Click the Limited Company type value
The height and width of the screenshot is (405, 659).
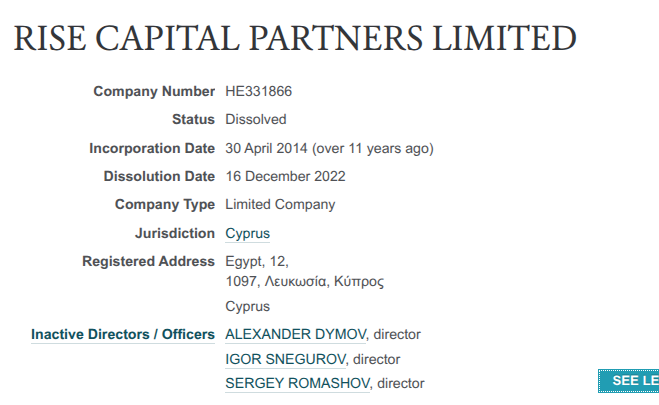(280, 205)
